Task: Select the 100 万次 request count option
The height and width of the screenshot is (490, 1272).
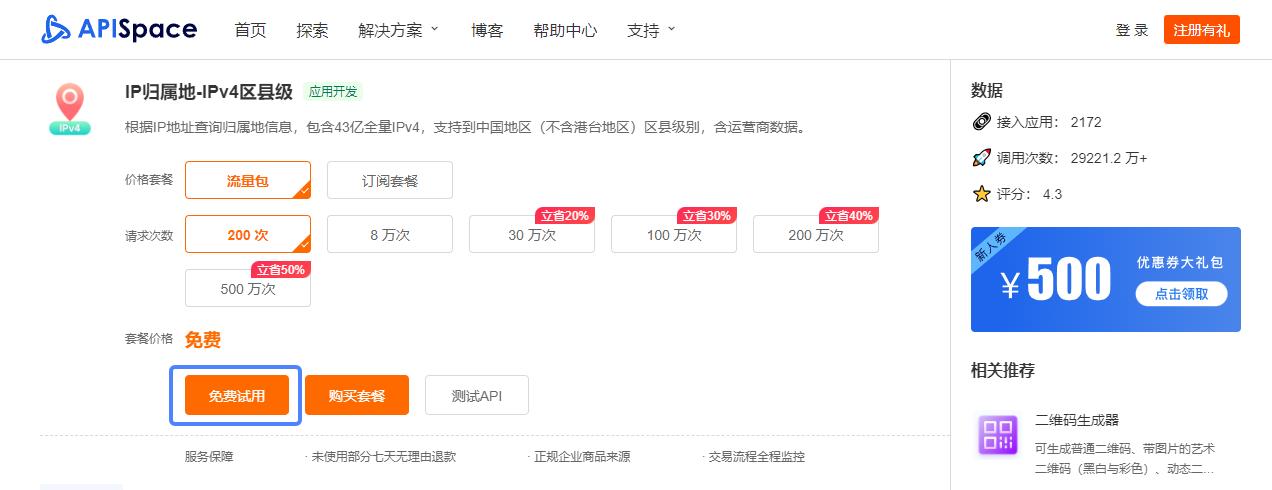Action: [x=674, y=234]
